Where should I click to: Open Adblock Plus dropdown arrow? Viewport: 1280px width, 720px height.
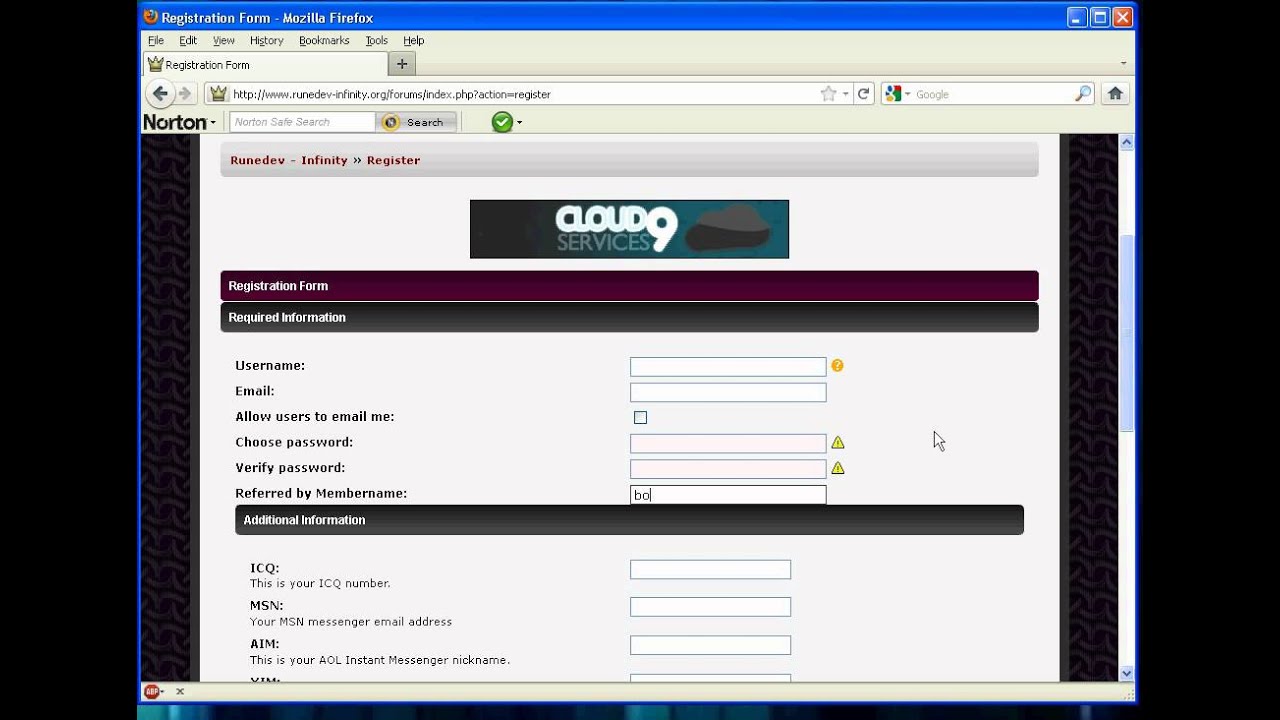(163, 692)
